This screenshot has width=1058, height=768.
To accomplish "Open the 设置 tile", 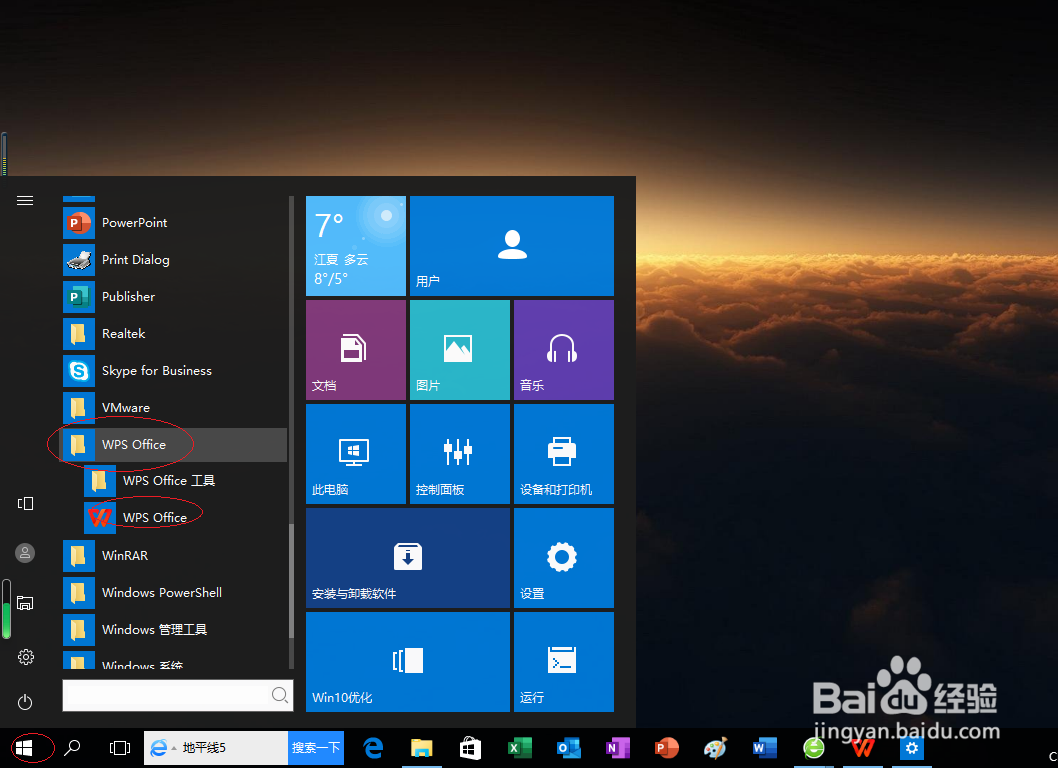I will click(x=564, y=558).
